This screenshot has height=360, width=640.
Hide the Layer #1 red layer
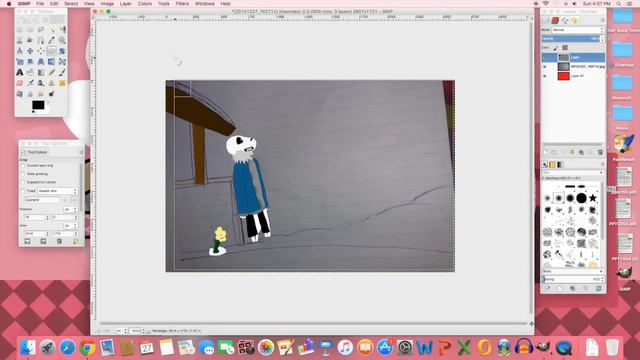(x=545, y=76)
